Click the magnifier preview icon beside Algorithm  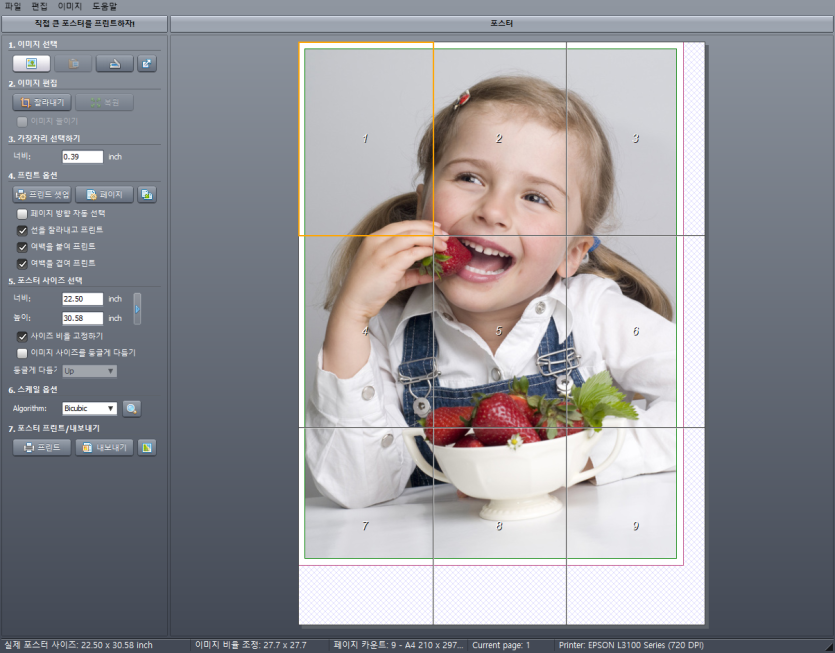tap(132, 408)
